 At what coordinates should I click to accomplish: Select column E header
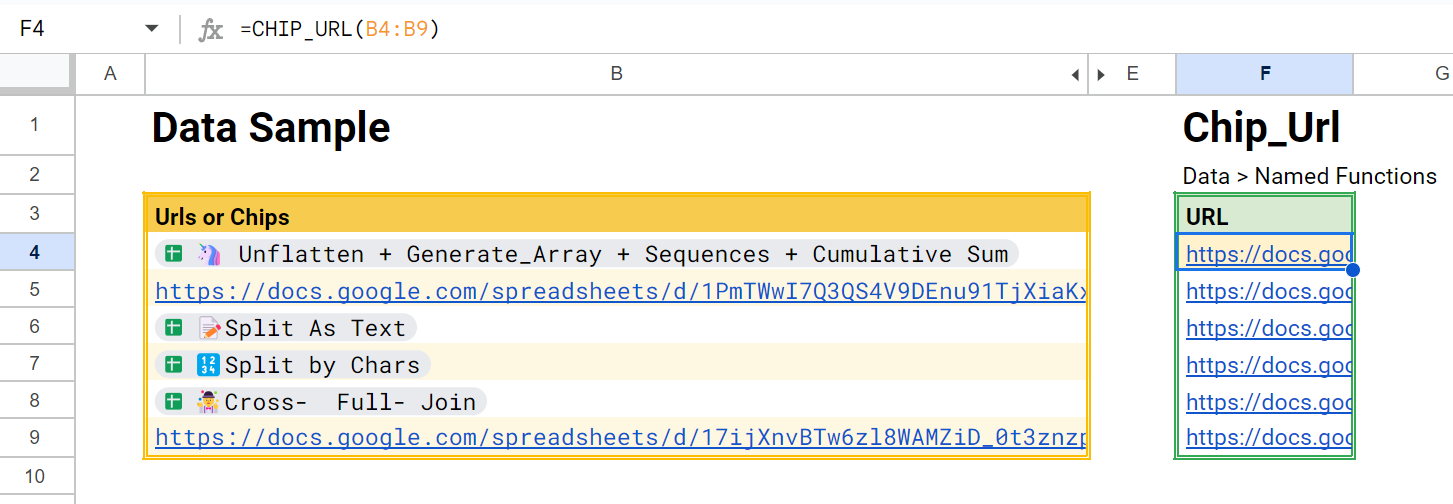(x=1132, y=74)
